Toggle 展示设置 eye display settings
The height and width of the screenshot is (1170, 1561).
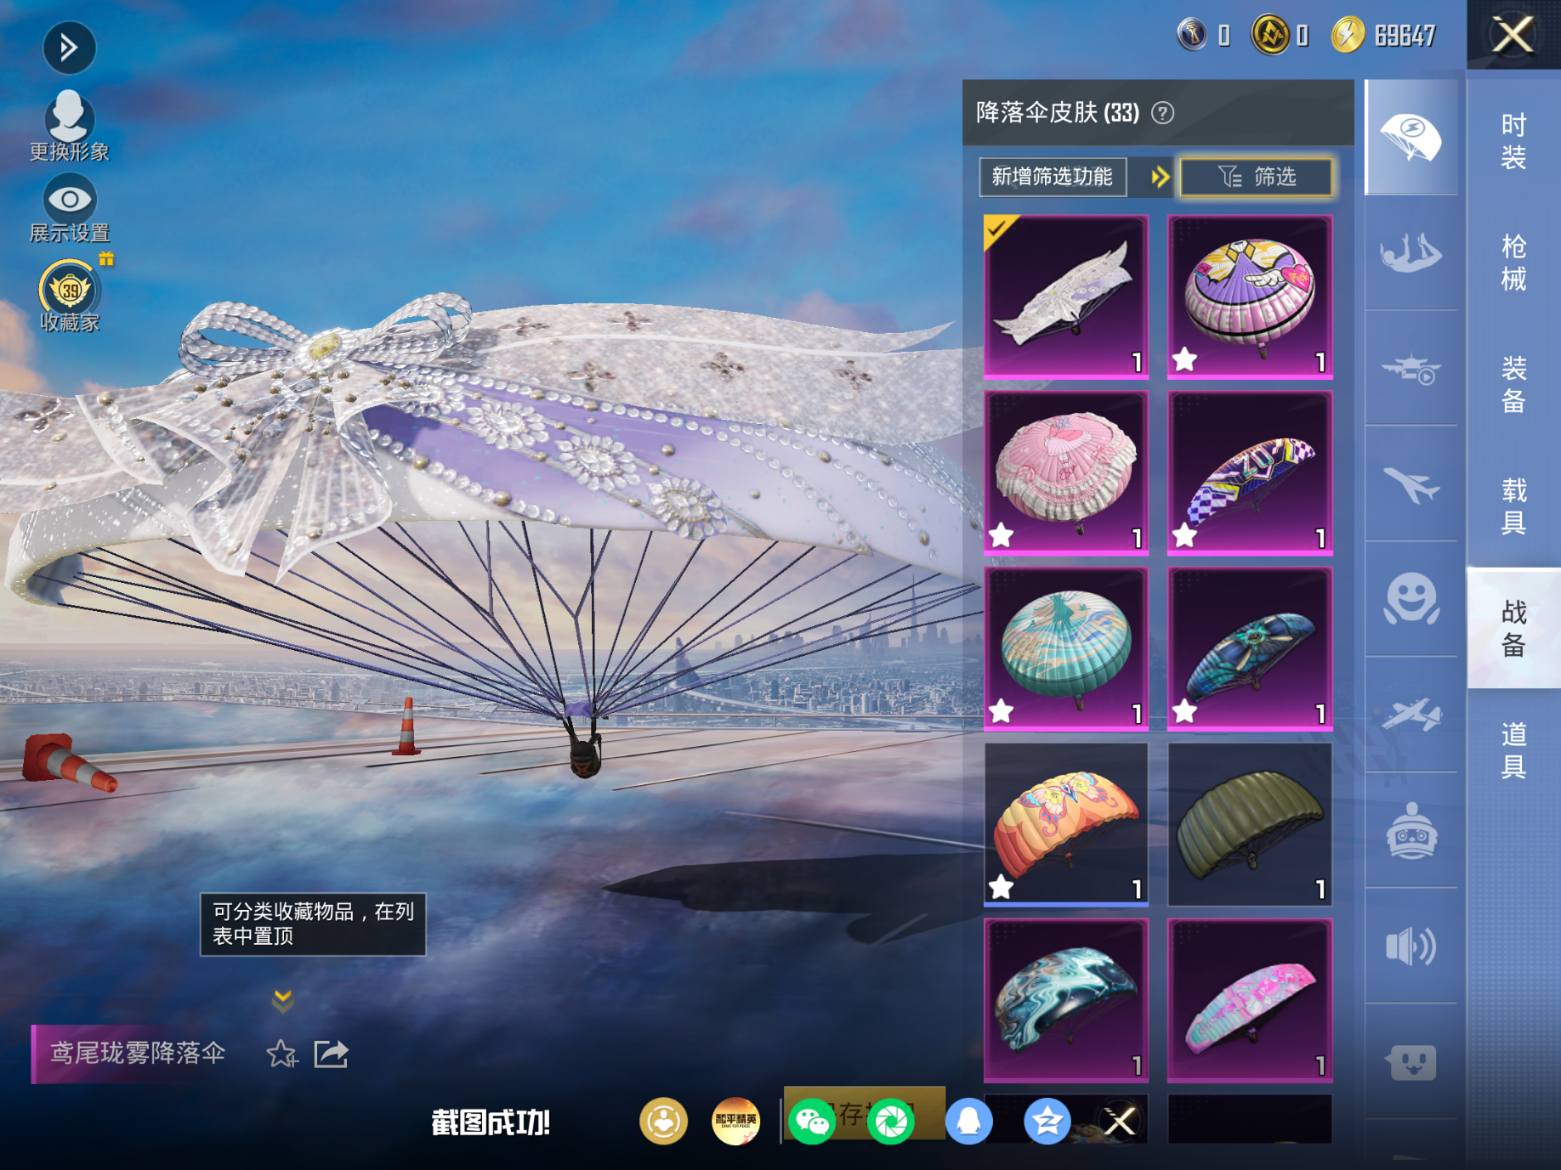[x=69, y=209]
